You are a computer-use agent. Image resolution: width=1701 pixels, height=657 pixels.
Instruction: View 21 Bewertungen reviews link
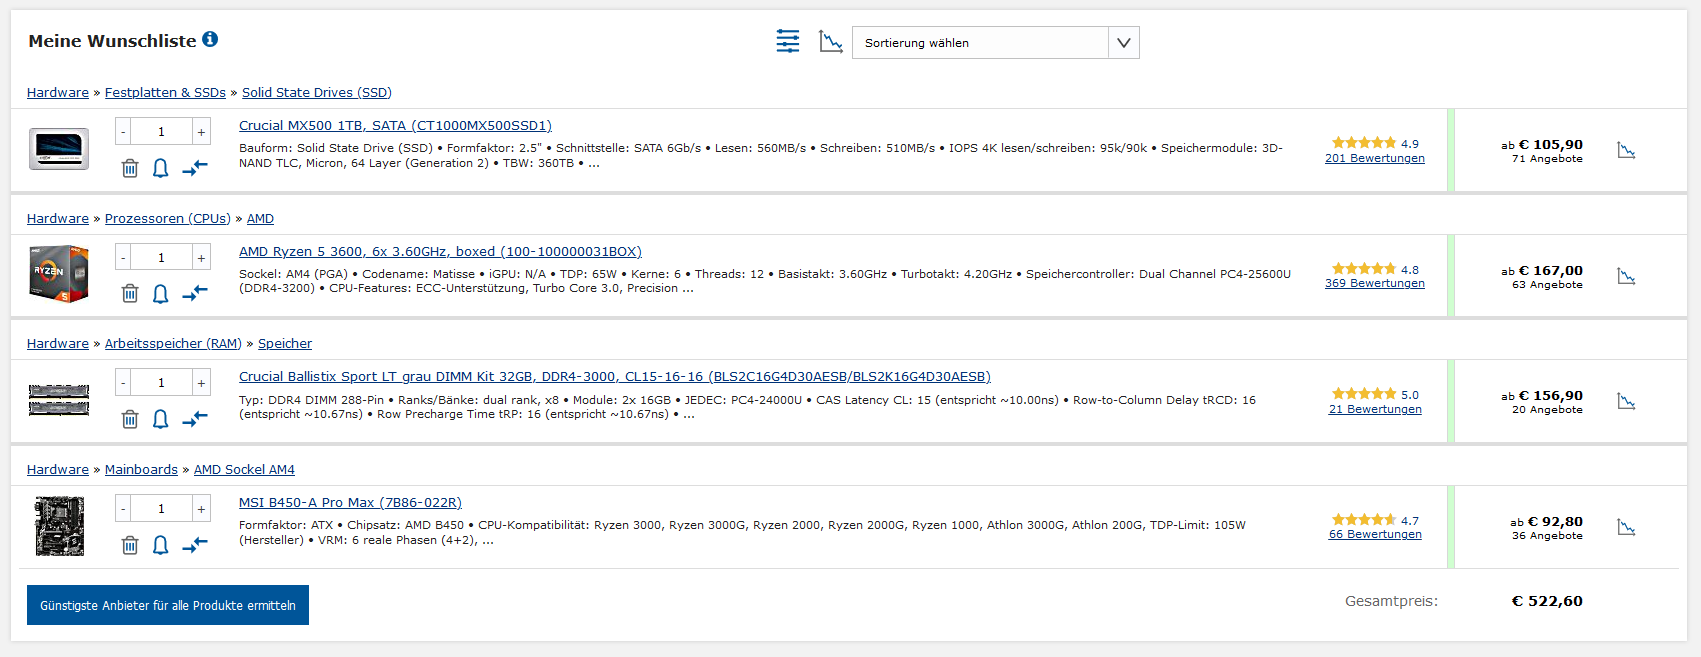(1375, 409)
